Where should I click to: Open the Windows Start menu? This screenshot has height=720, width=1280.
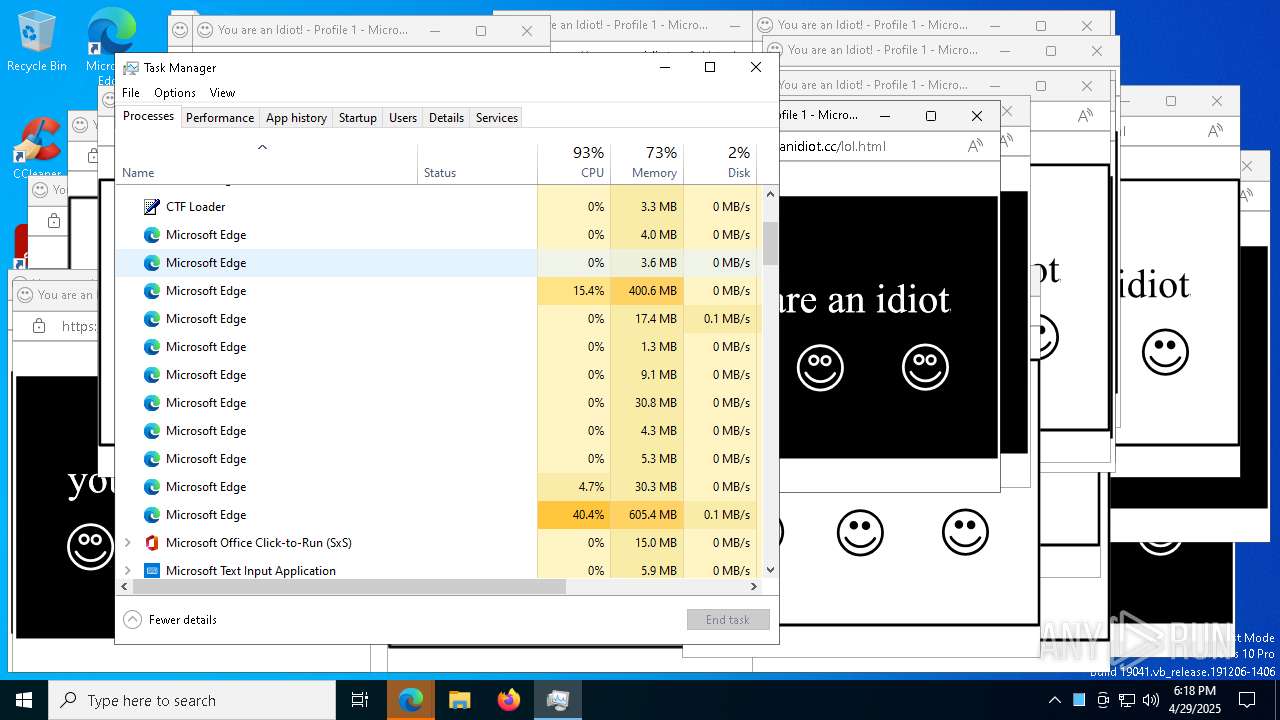[x=24, y=700]
